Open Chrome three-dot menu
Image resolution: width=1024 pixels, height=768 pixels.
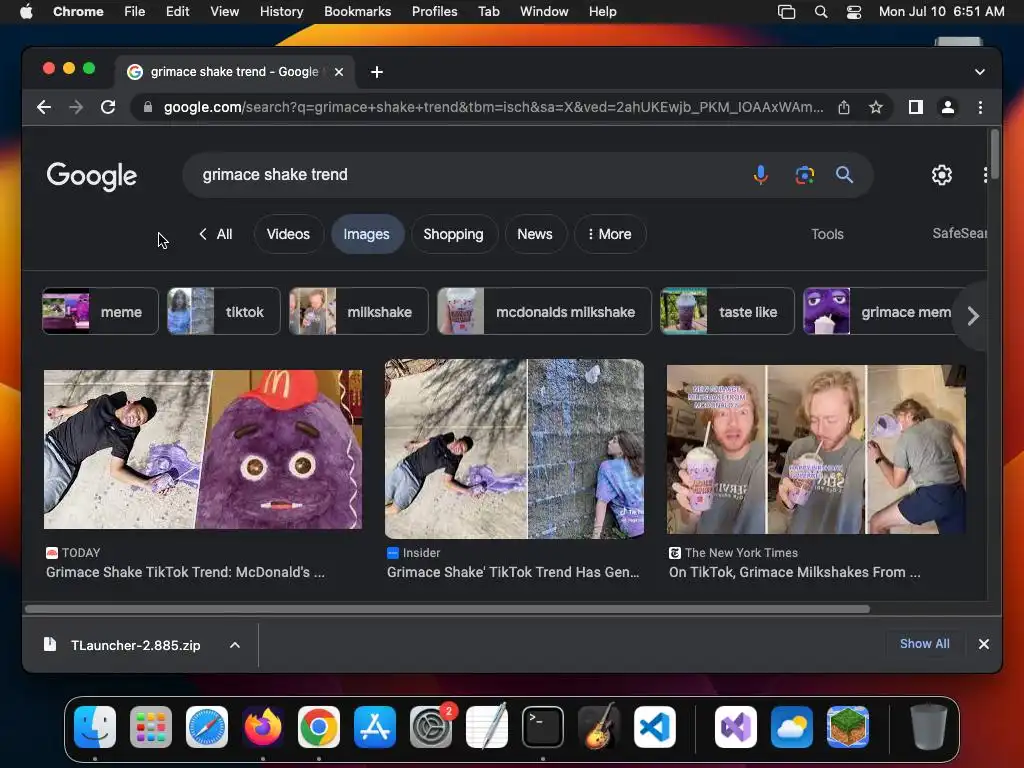980,107
